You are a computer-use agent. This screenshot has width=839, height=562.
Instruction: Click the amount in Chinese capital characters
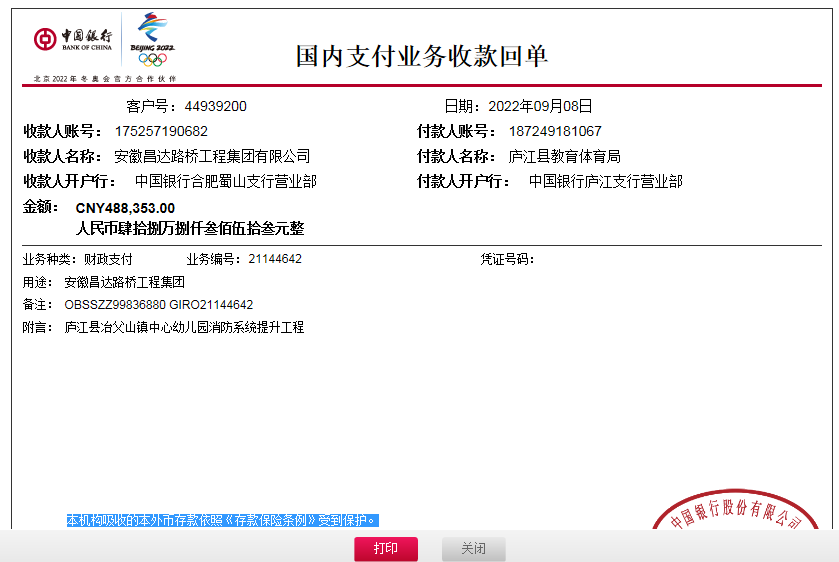click(190, 229)
